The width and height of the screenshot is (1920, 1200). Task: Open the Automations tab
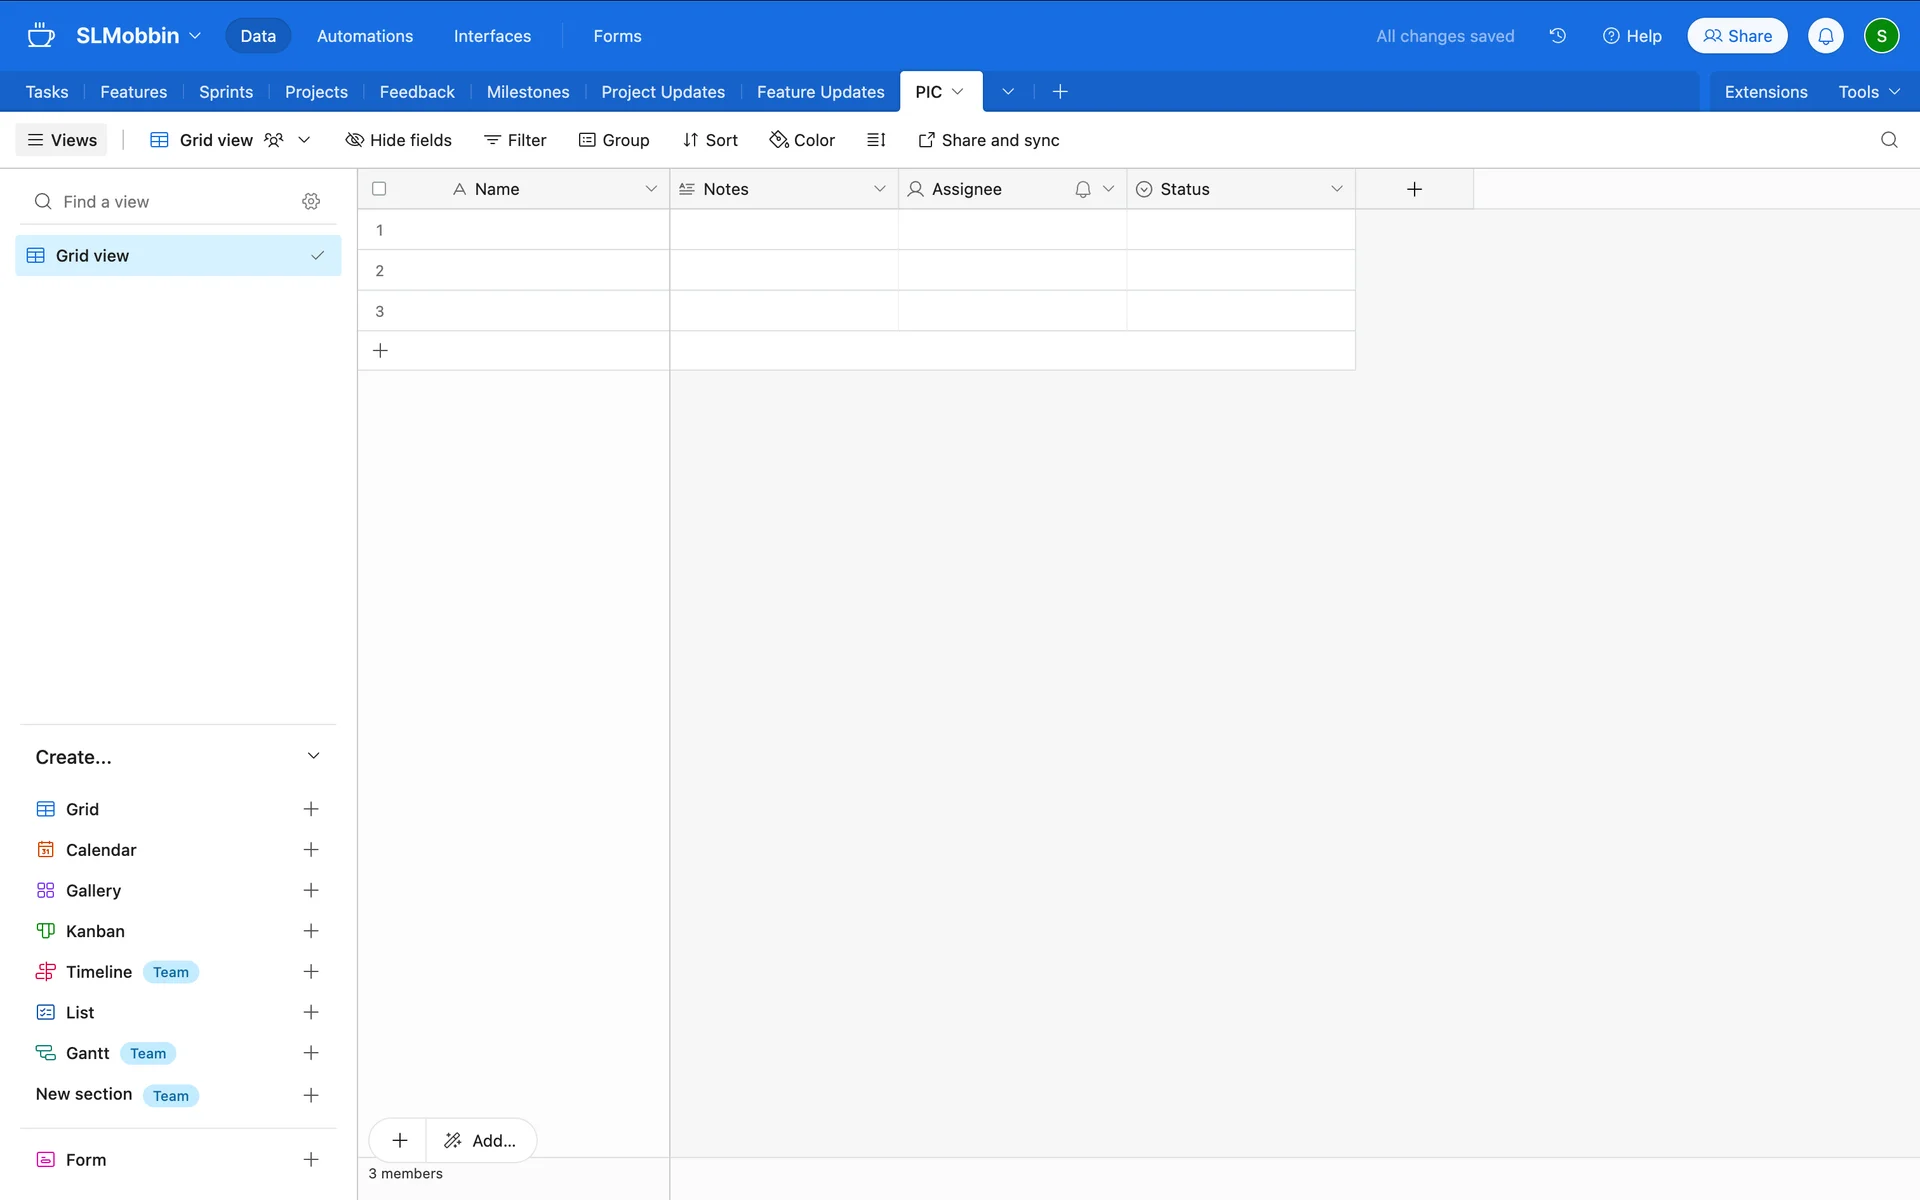tap(364, 36)
